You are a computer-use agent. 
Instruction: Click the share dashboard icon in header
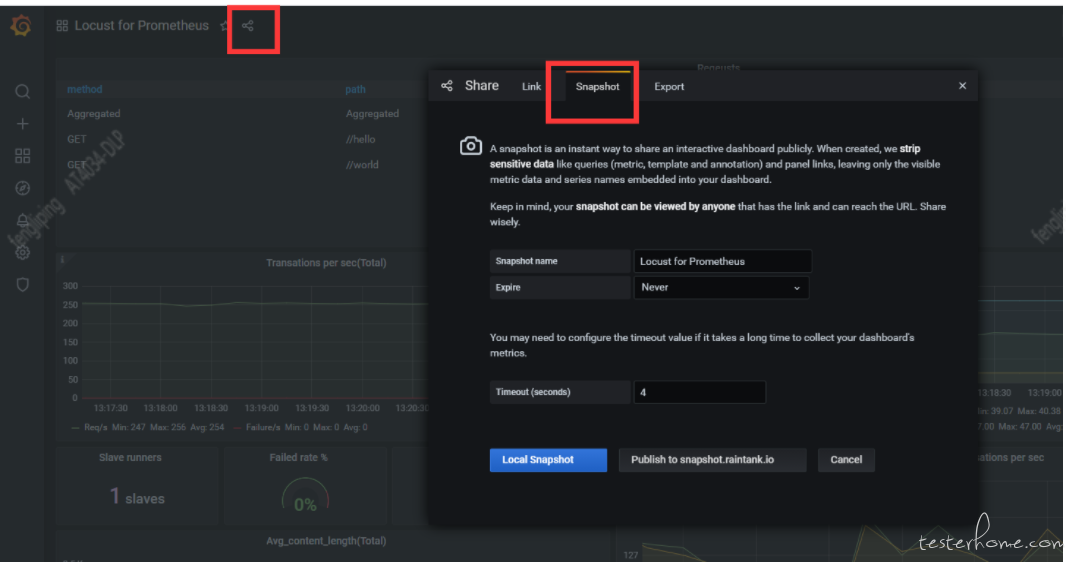[x=248, y=26]
